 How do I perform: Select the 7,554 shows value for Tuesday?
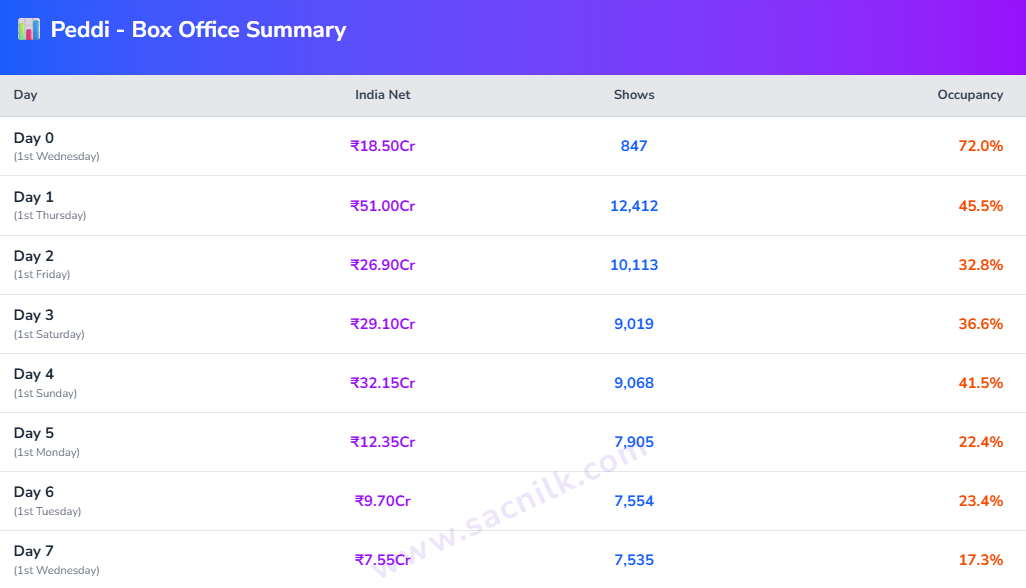coord(634,501)
